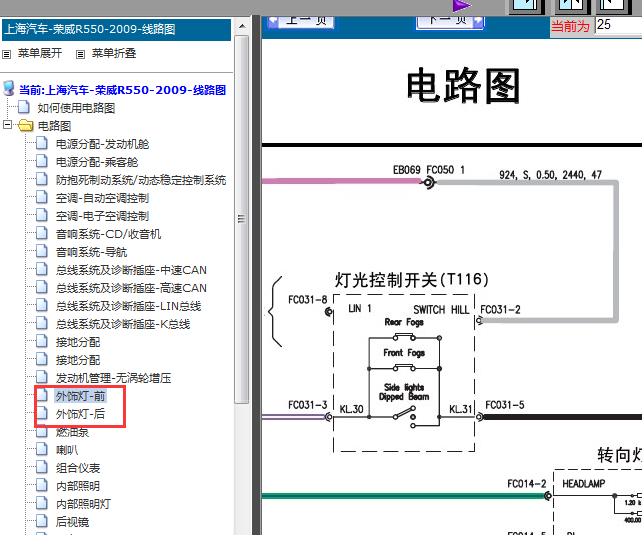Viewport: 642px width, 535px height.
Task: Click the page icon for 发动机管理-无涡轮增压
Action: click(x=41, y=377)
